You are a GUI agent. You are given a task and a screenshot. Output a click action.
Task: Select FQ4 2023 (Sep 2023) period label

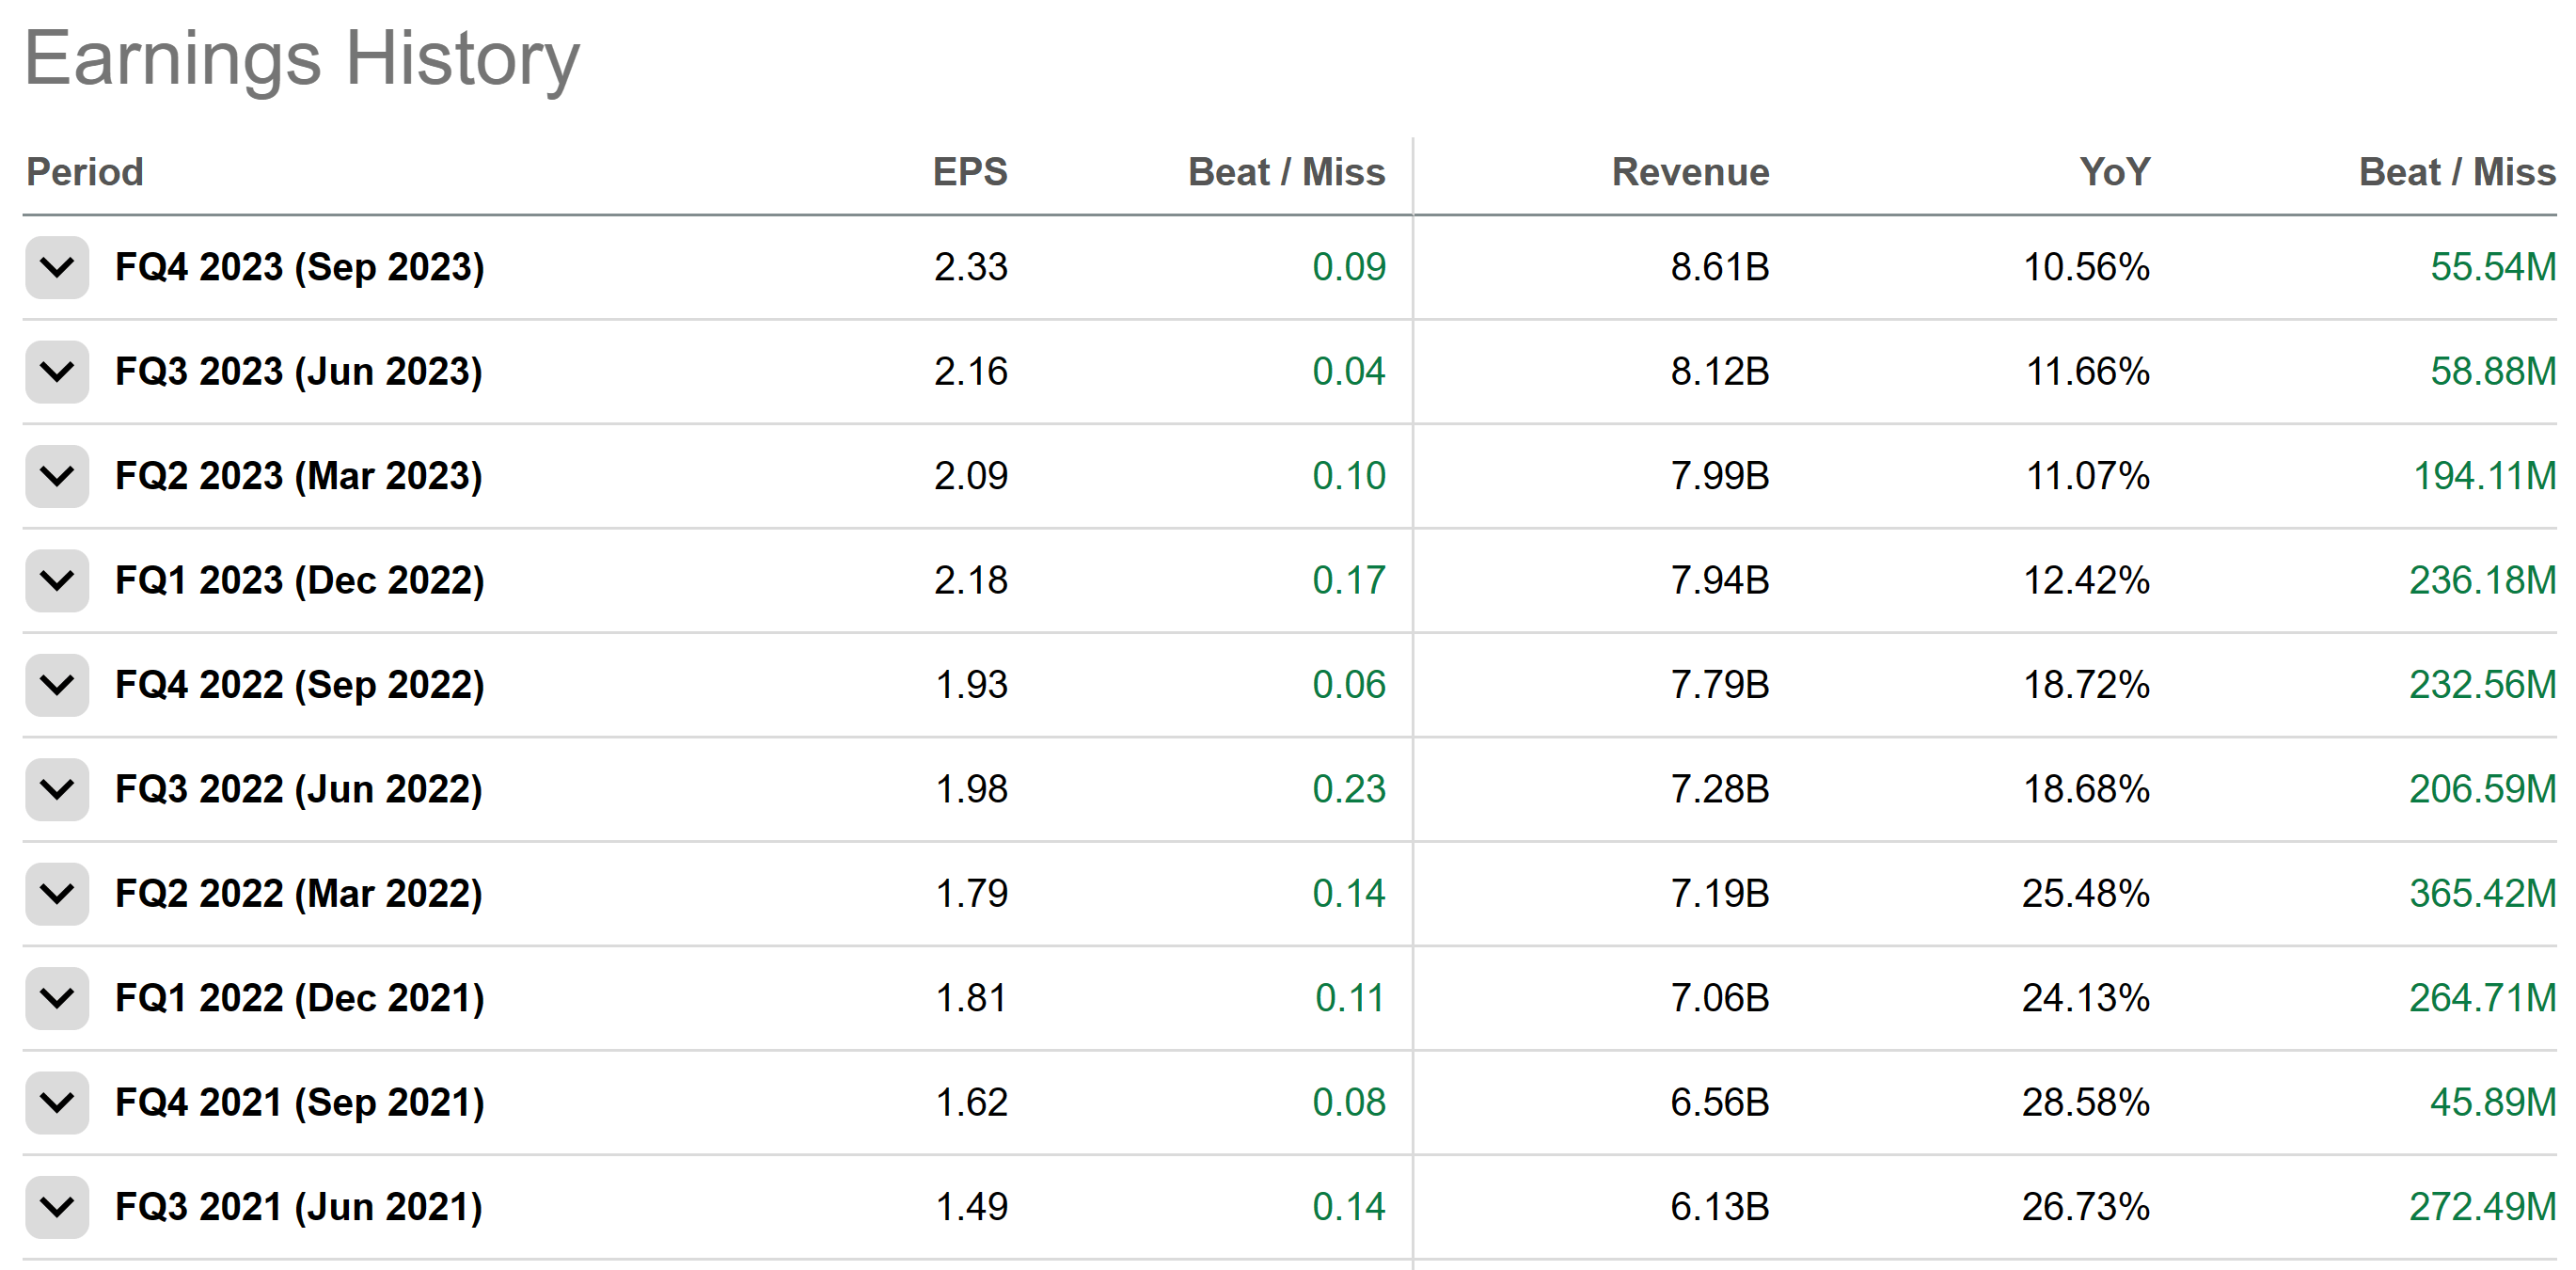coord(299,267)
